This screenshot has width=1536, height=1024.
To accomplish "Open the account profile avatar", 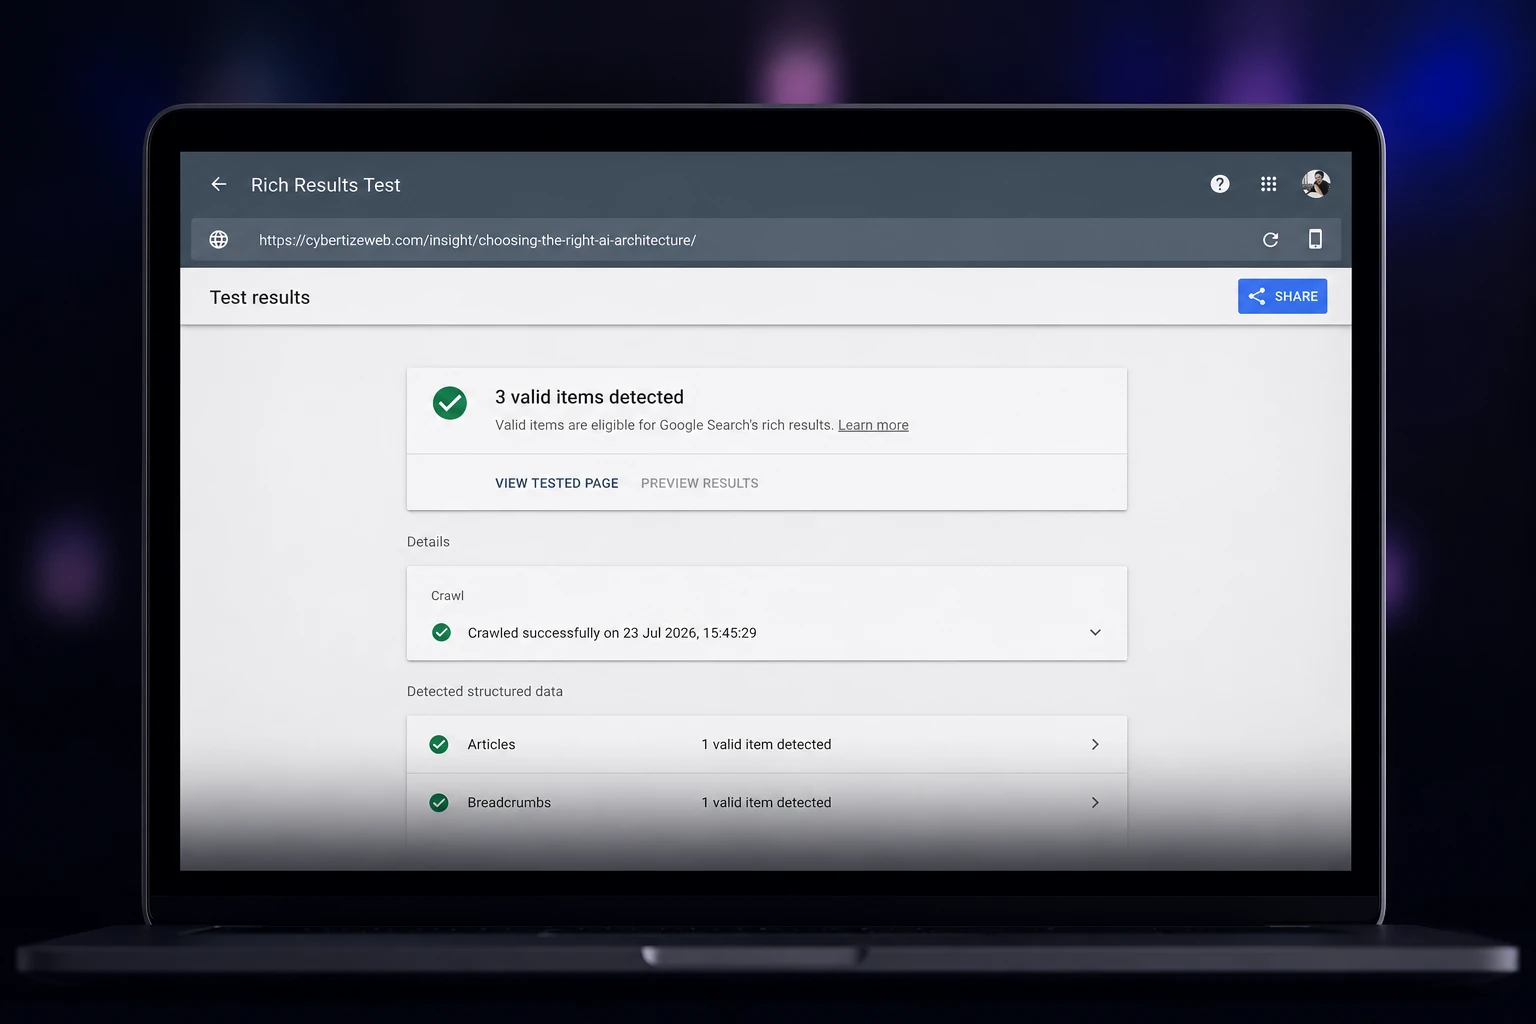I will 1316,184.
